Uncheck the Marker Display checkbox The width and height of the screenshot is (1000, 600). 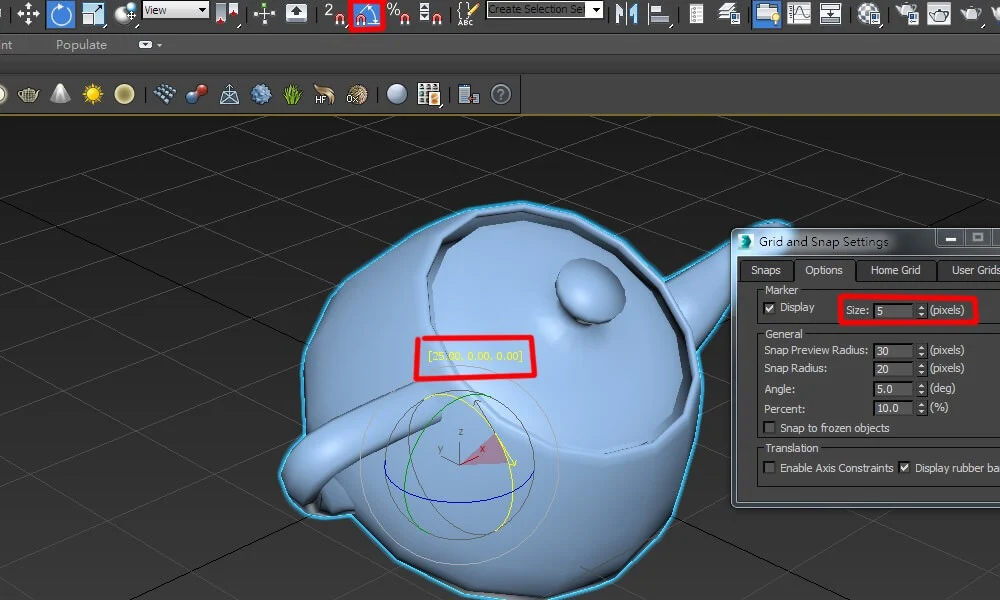[x=770, y=308]
